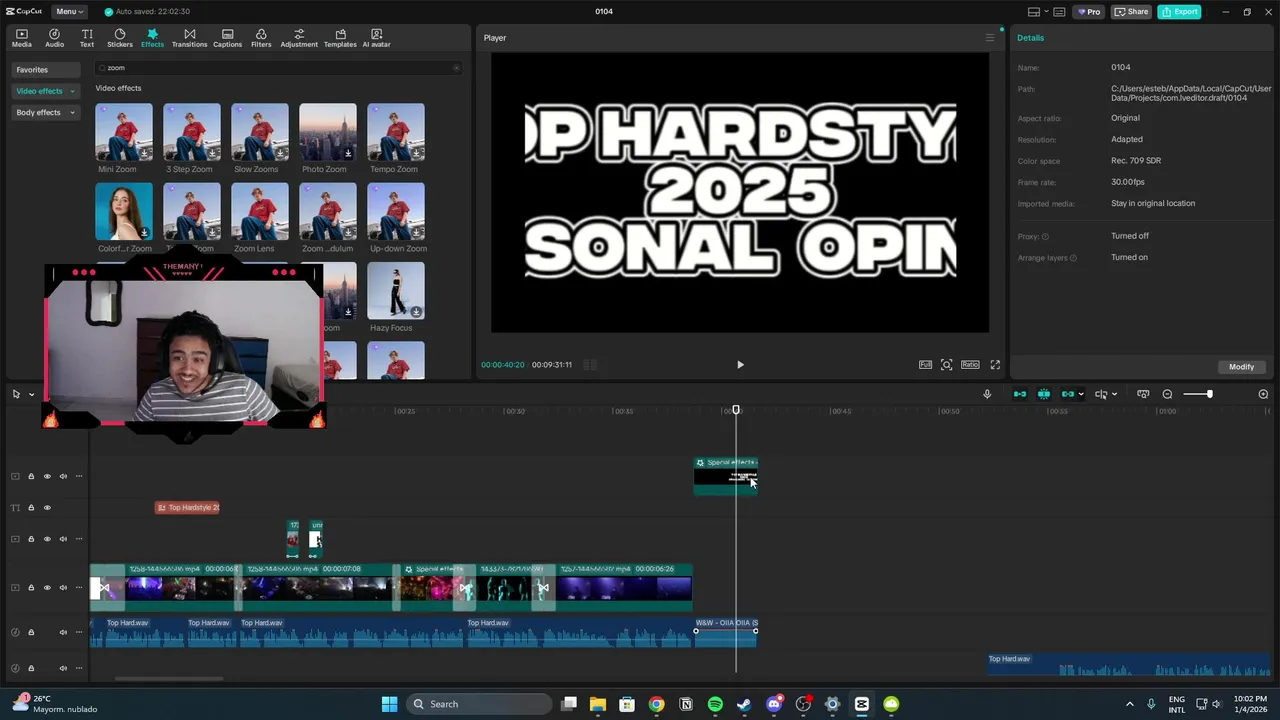Select the Mini Zoom effect thumbnail
The width and height of the screenshot is (1280, 720).
point(124,132)
